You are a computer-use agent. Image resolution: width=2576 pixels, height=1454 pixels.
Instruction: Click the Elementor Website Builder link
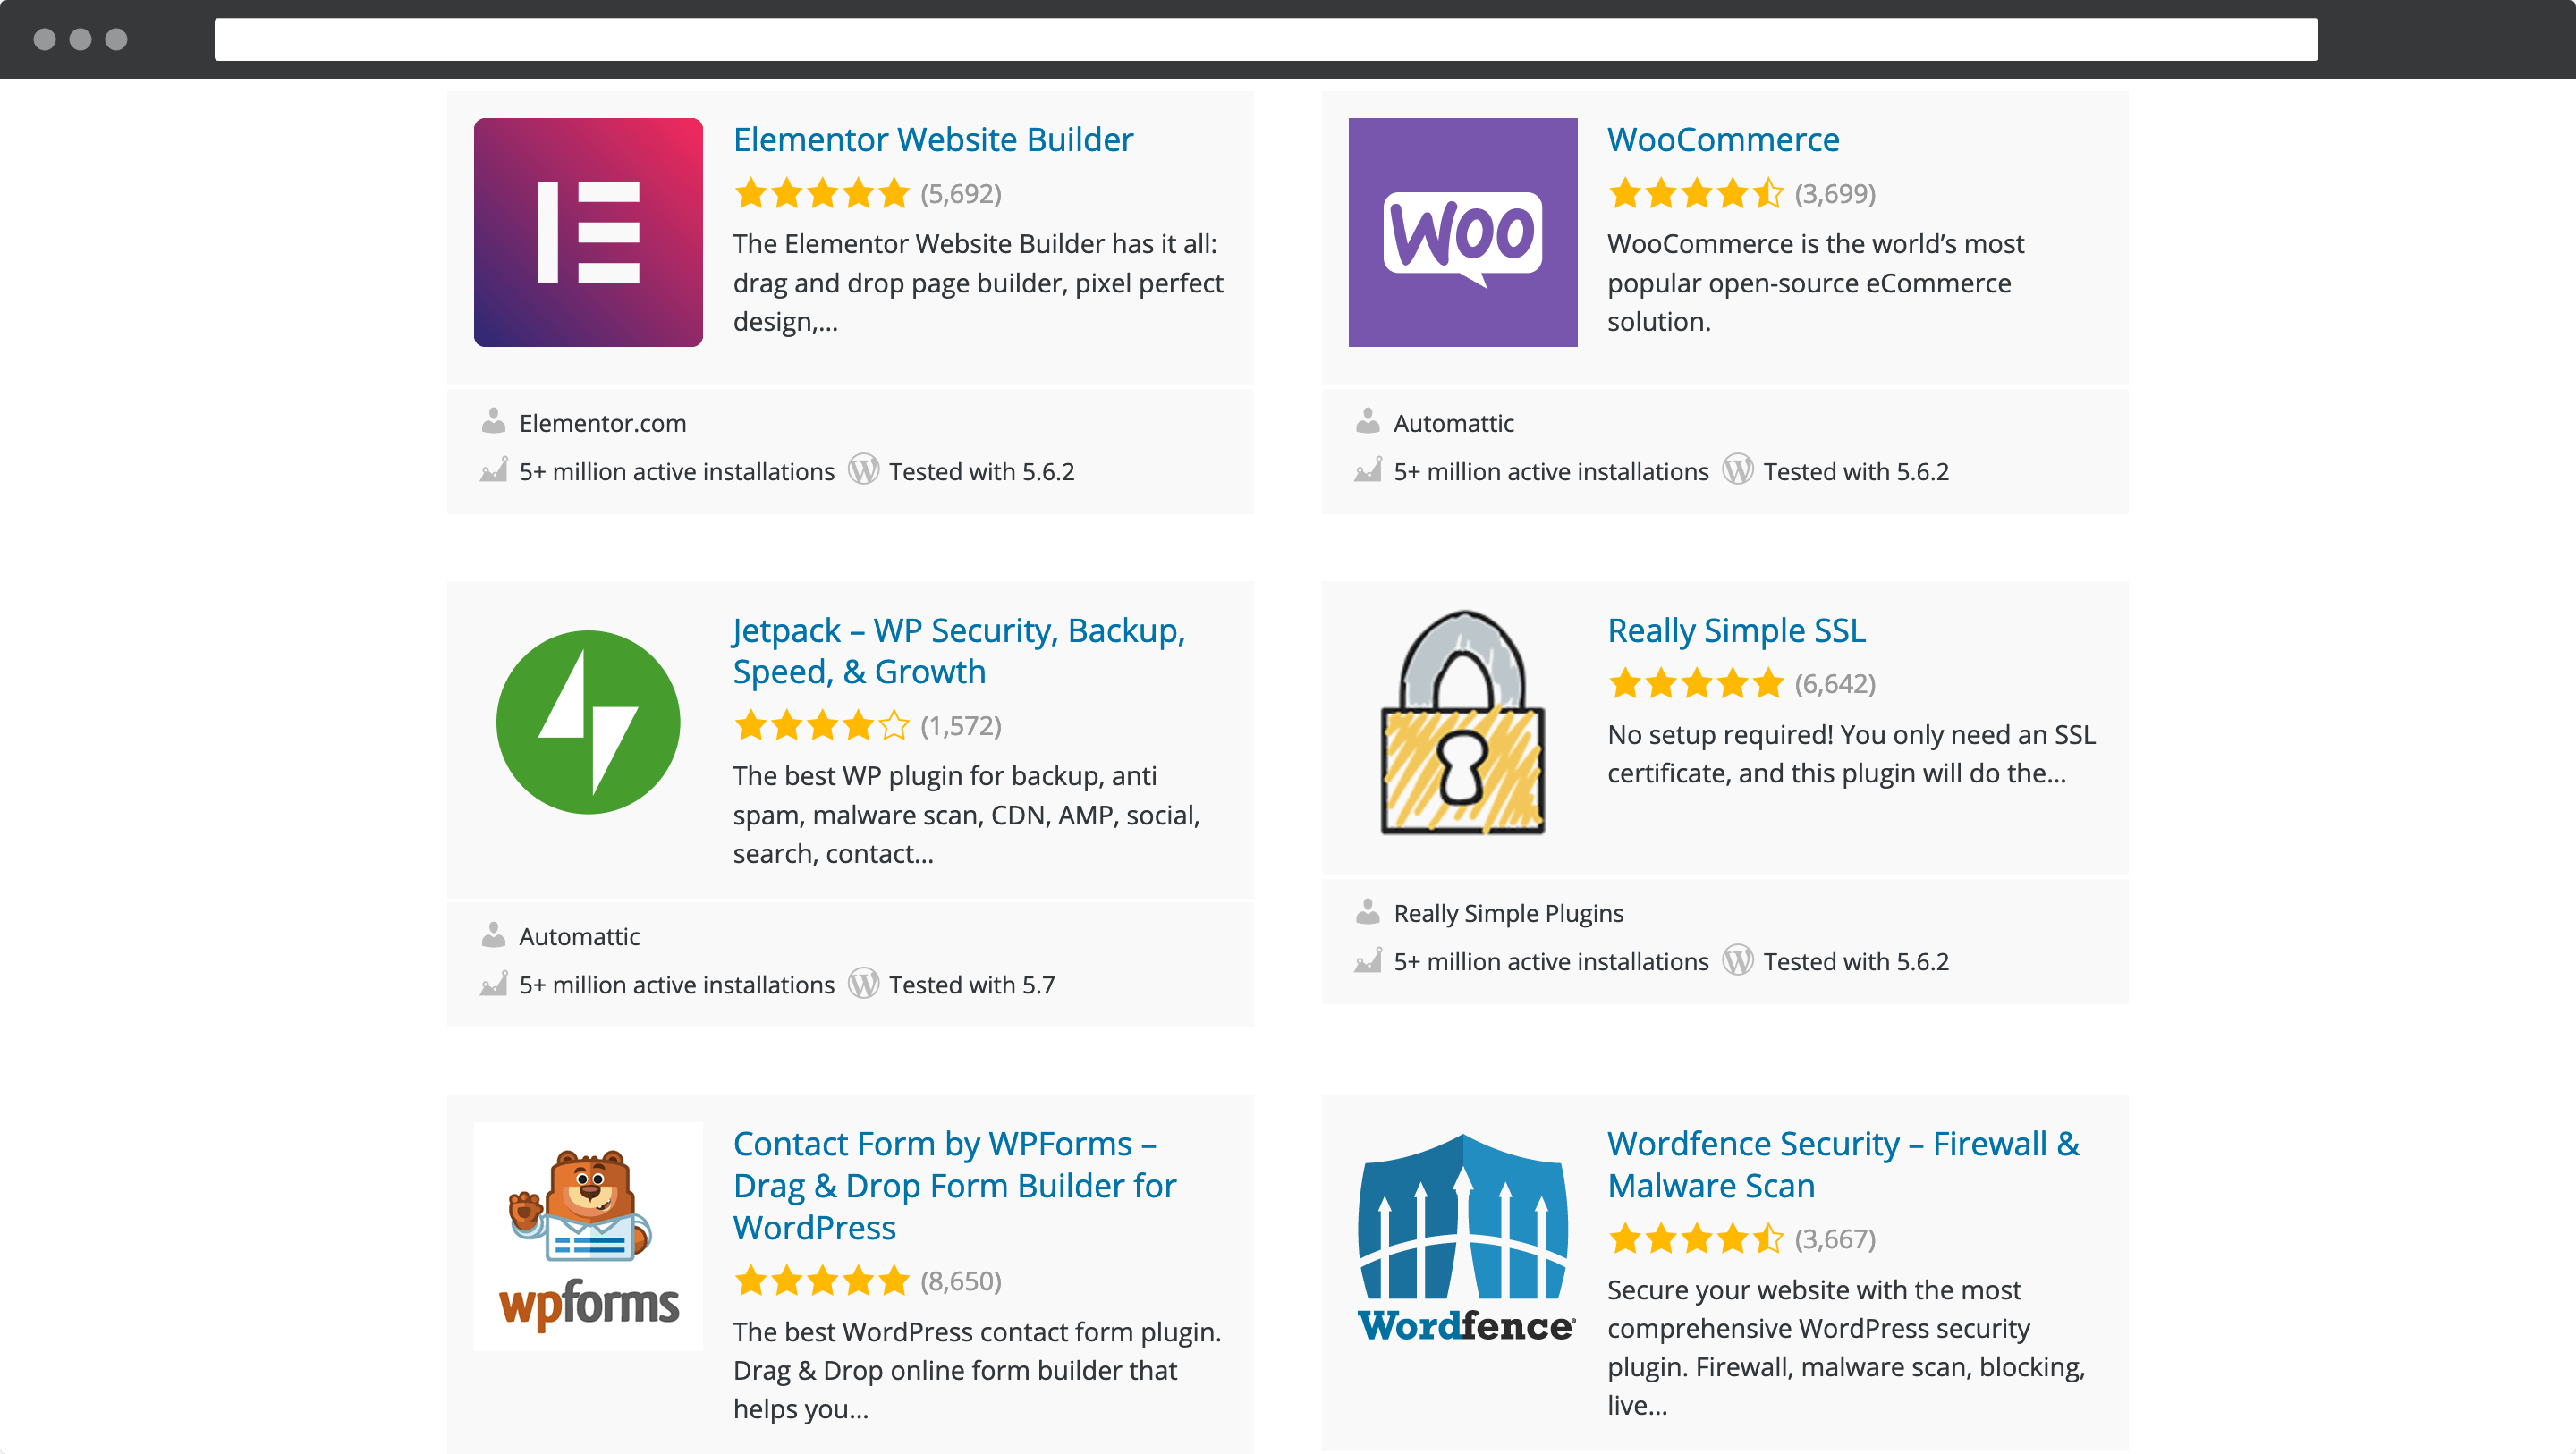point(934,138)
